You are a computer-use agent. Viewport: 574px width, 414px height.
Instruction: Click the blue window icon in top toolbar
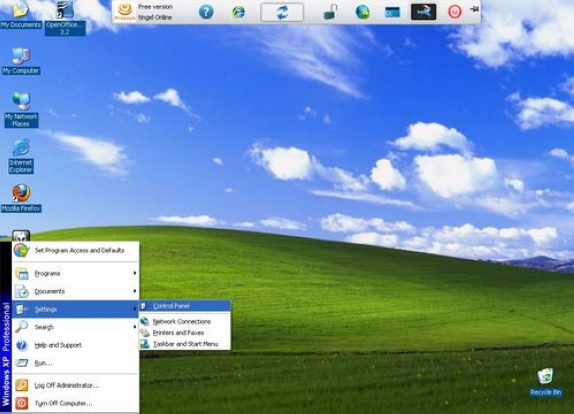click(x=392, y=12)
